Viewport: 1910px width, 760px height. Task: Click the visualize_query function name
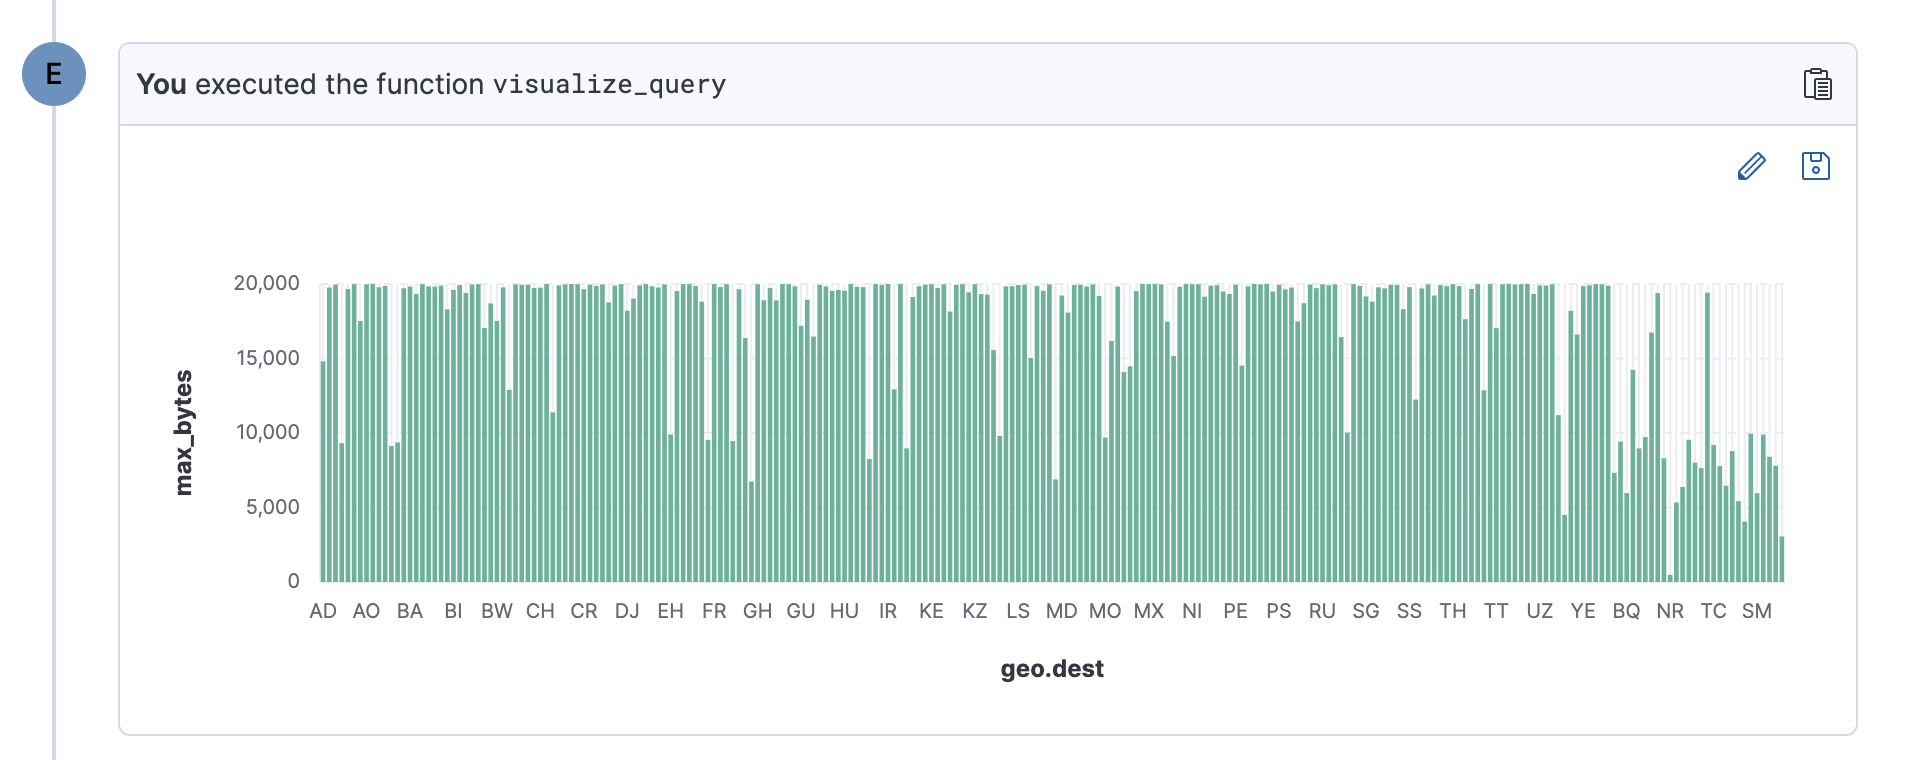click(x=609, y=85)
